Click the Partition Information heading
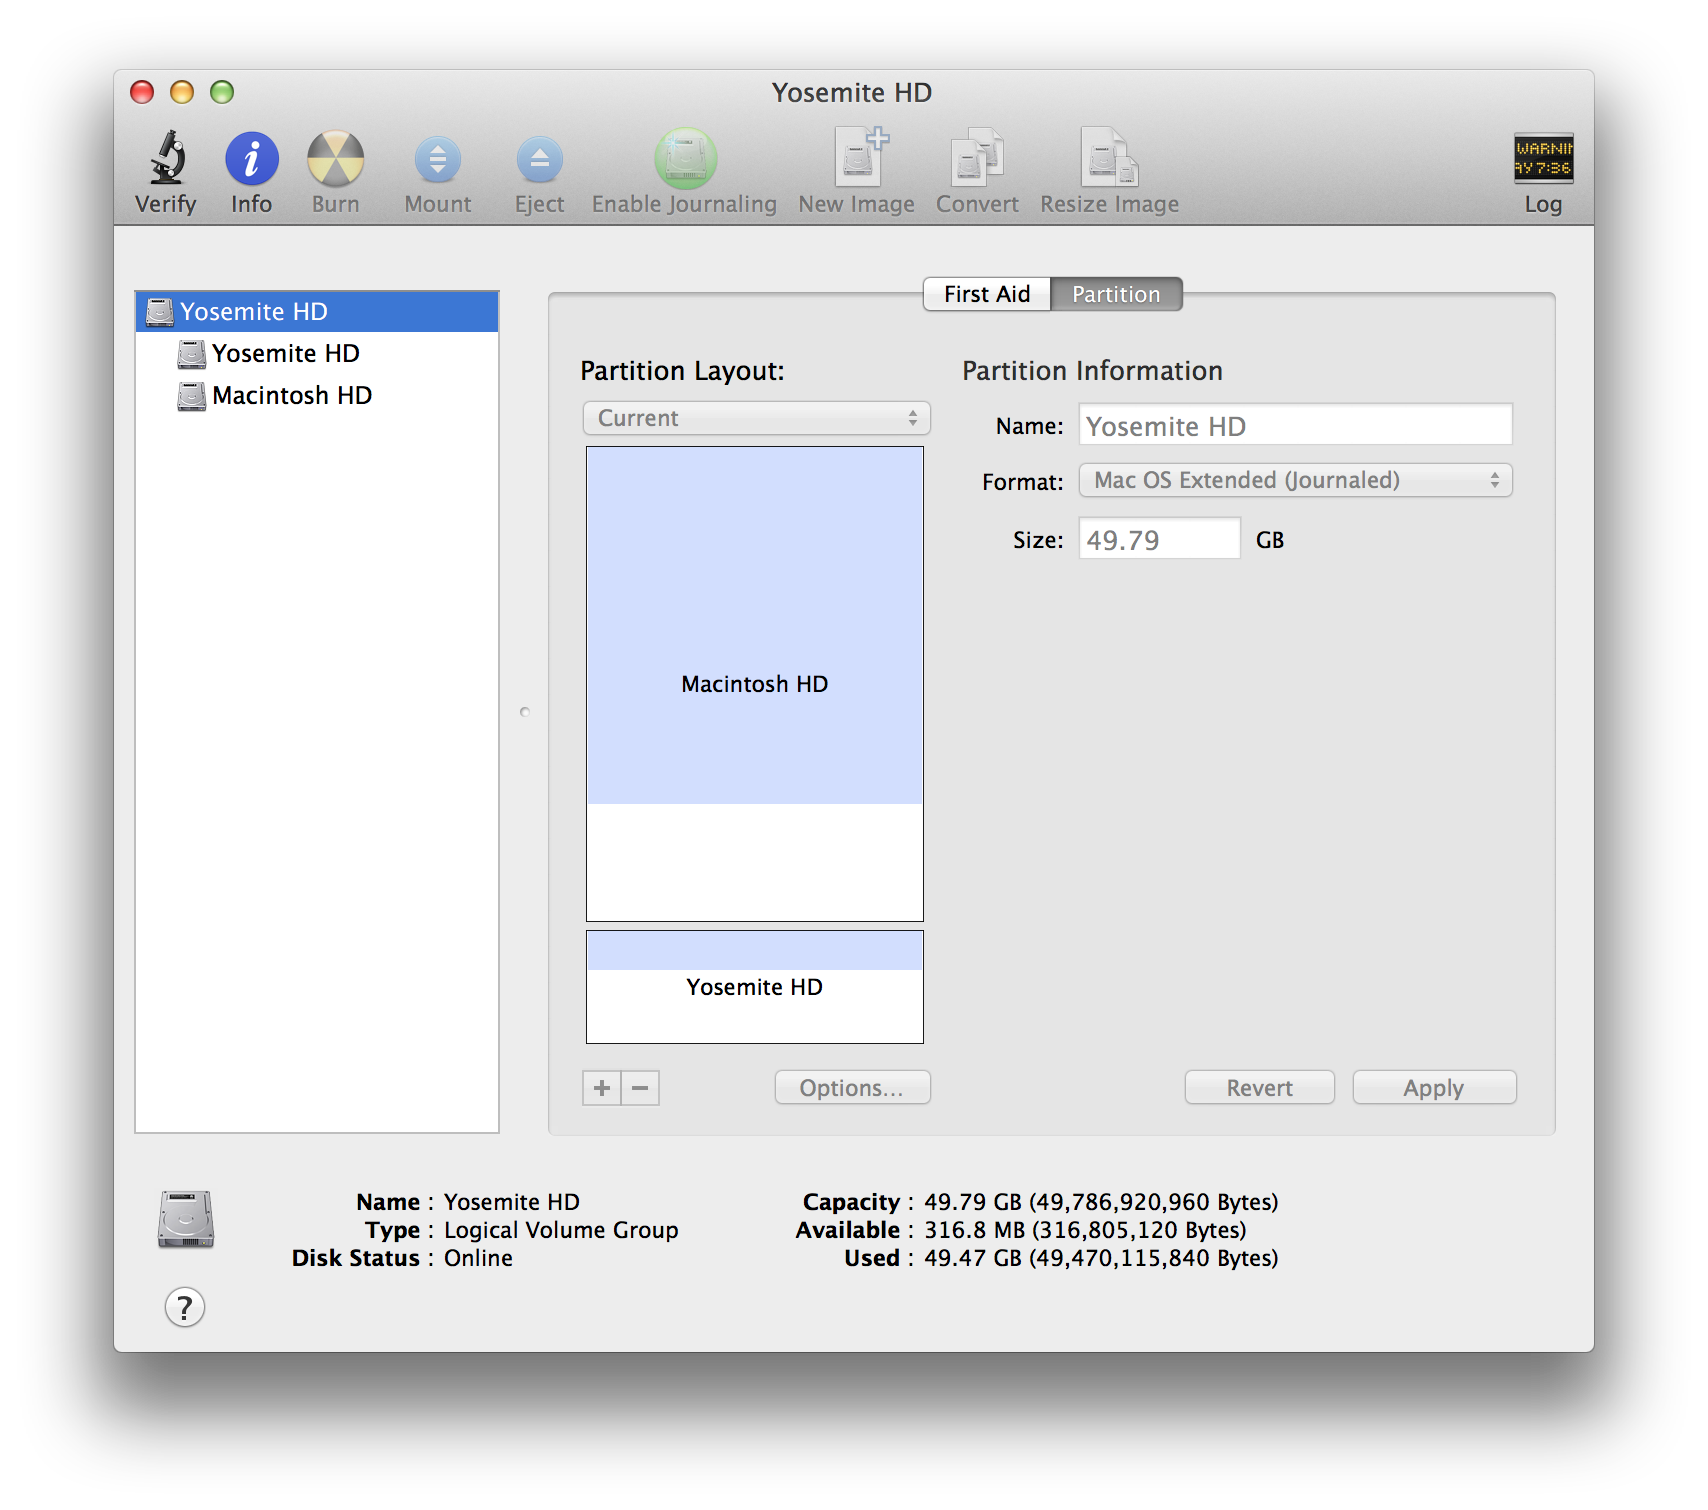The width and height of the screenshot is (1708, 1510). click(x=1092, y=371)
